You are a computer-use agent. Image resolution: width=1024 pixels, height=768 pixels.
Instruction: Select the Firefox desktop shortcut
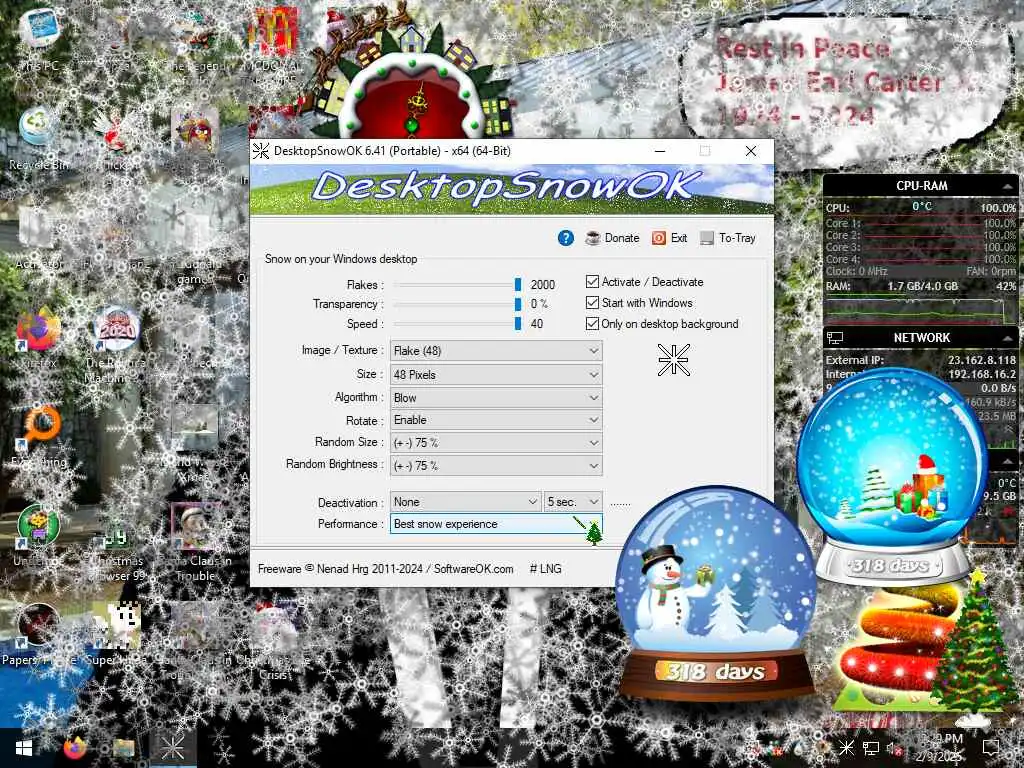point(39,337)
